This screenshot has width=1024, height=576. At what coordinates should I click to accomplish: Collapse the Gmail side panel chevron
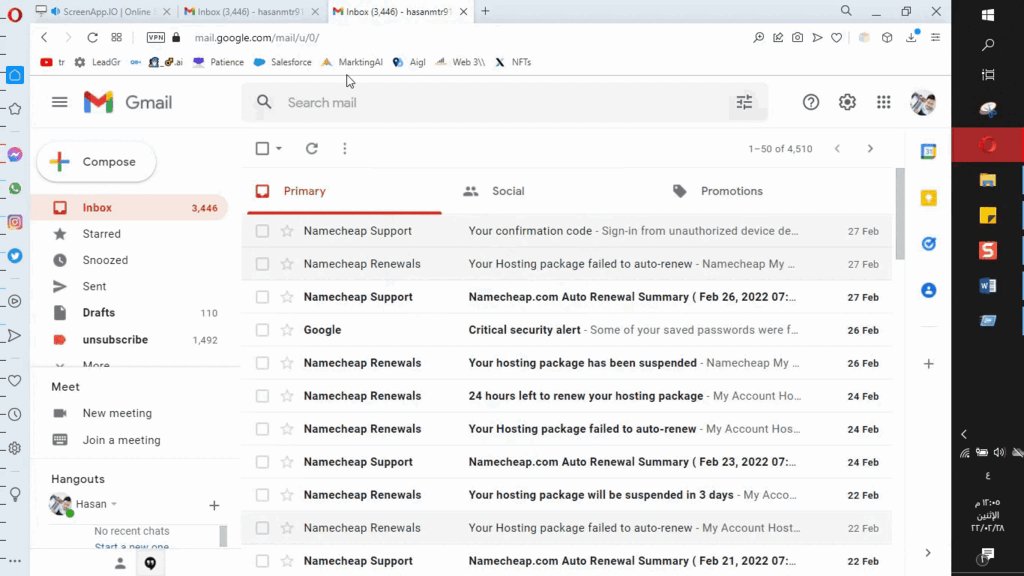[x=928, y=553]
